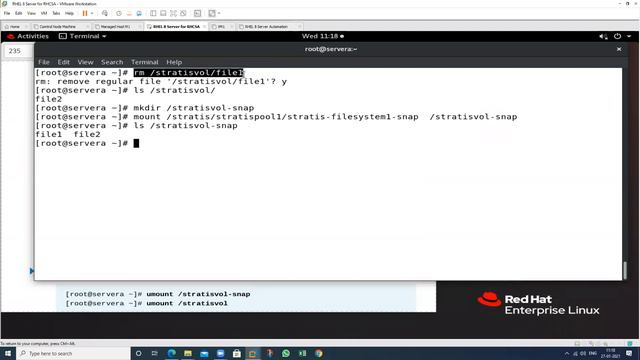Expand the GNOME system menu arrow

point(629,36)
